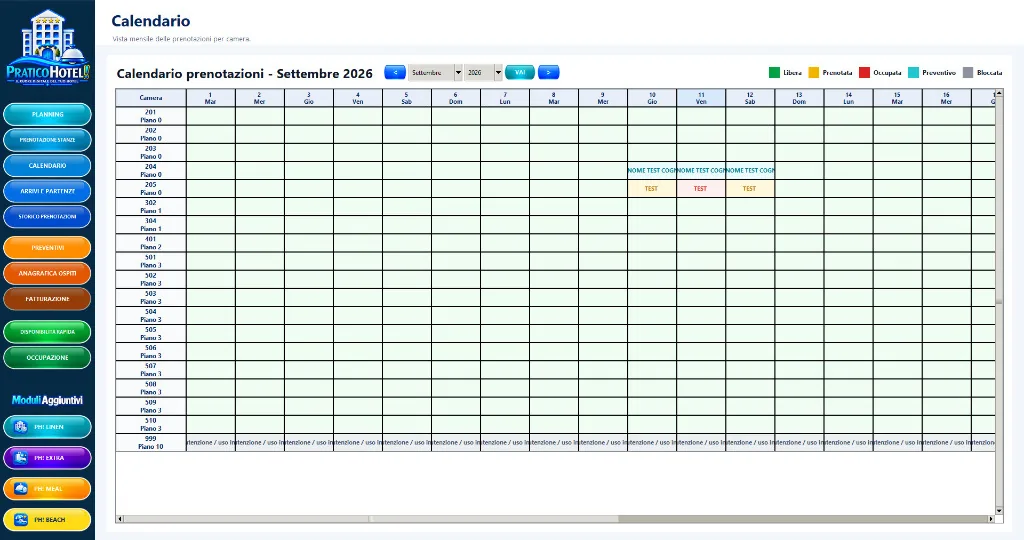Click the red Occupata legend swatch
The height and width of the screenshot is (540, 1024).
click(x=865, y=72)
